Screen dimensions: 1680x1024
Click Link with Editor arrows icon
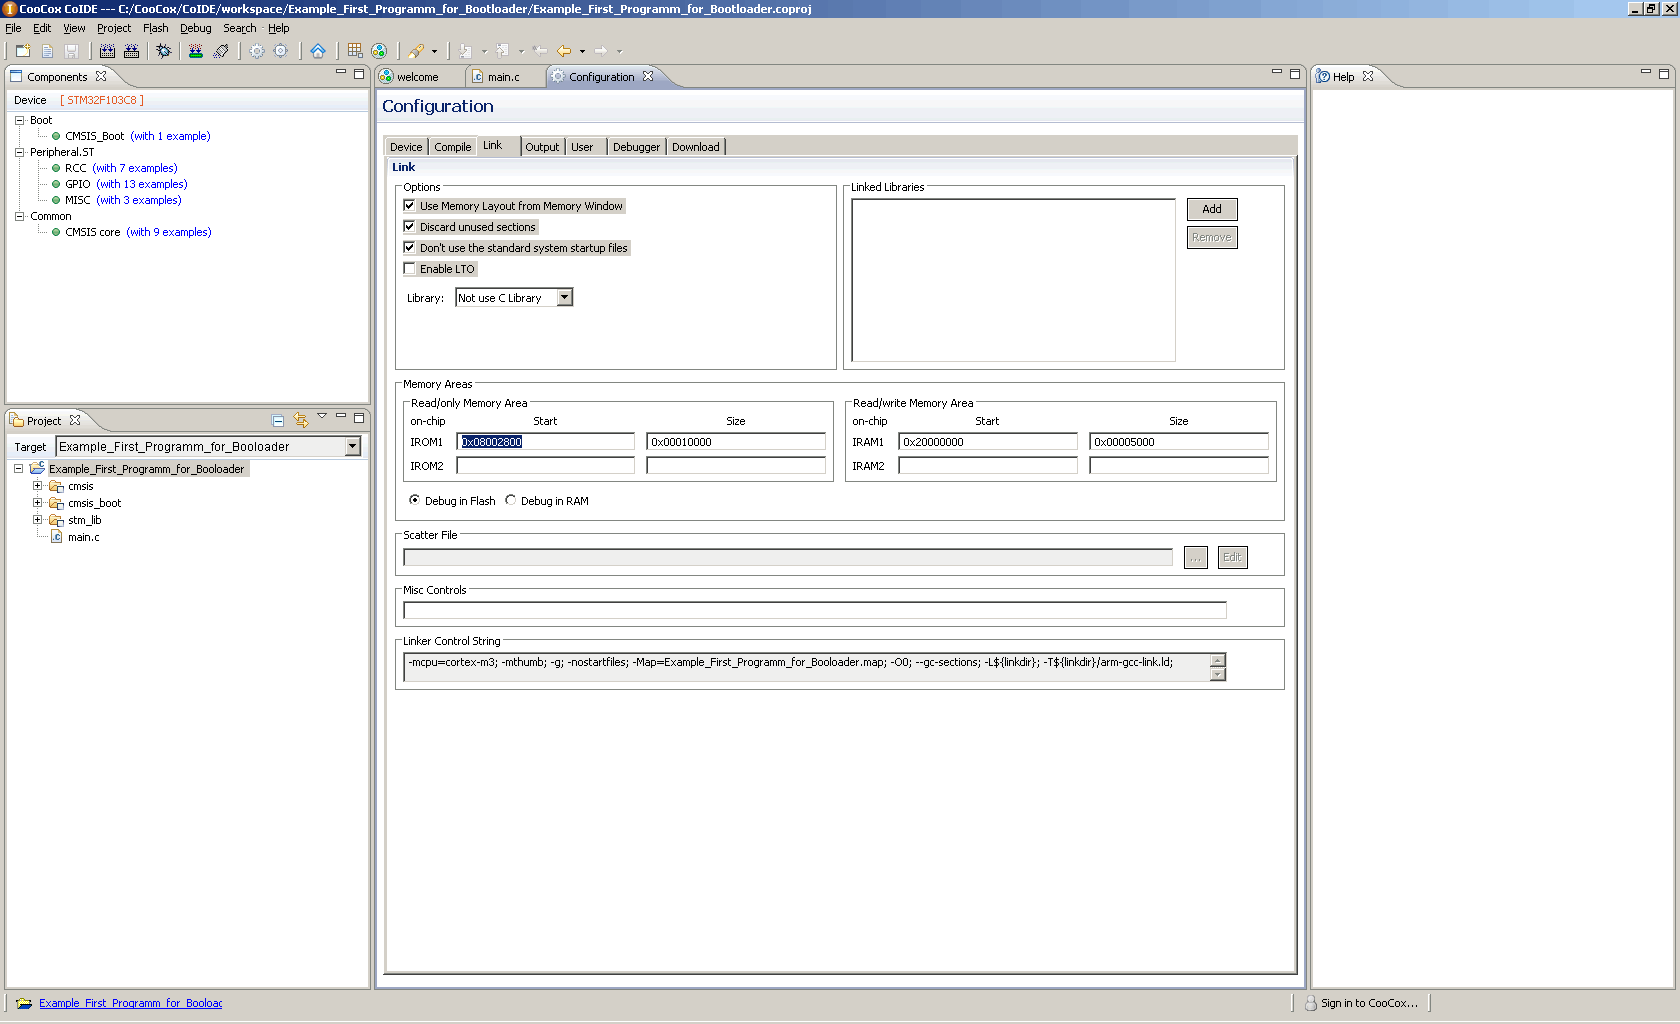pyautogui.click(x=300, y=421)
